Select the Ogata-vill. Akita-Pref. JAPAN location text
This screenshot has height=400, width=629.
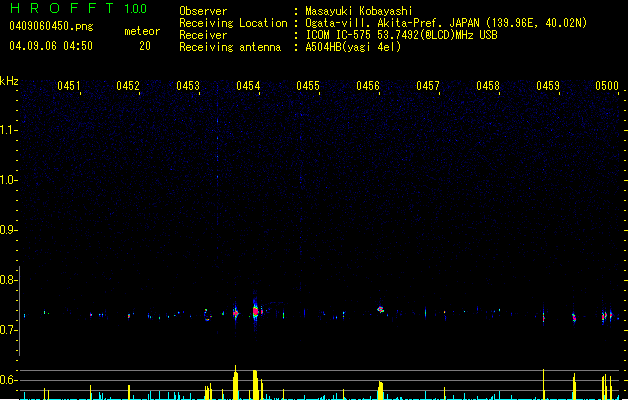point(446,23)
